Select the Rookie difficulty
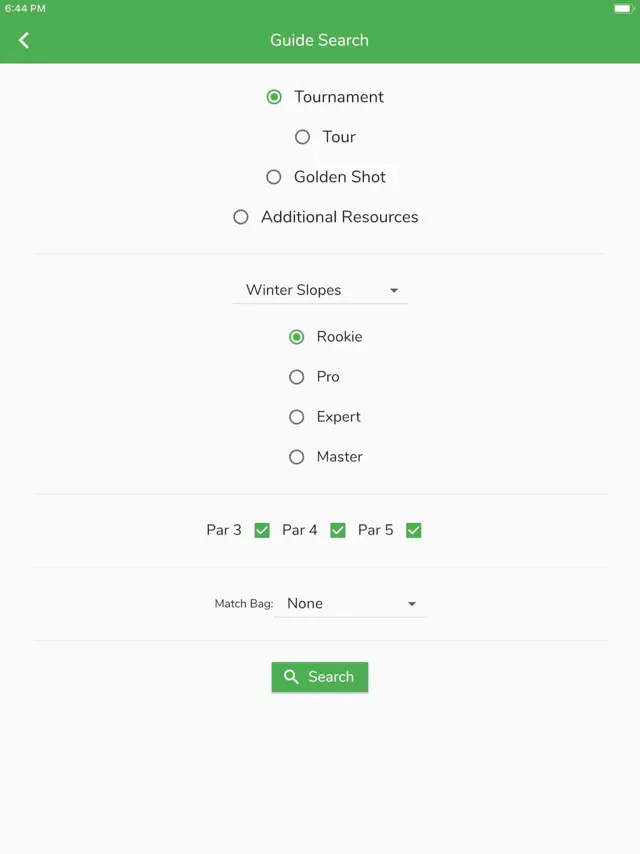The width and height of the screenshot is (640, 854). coord(296,337)
